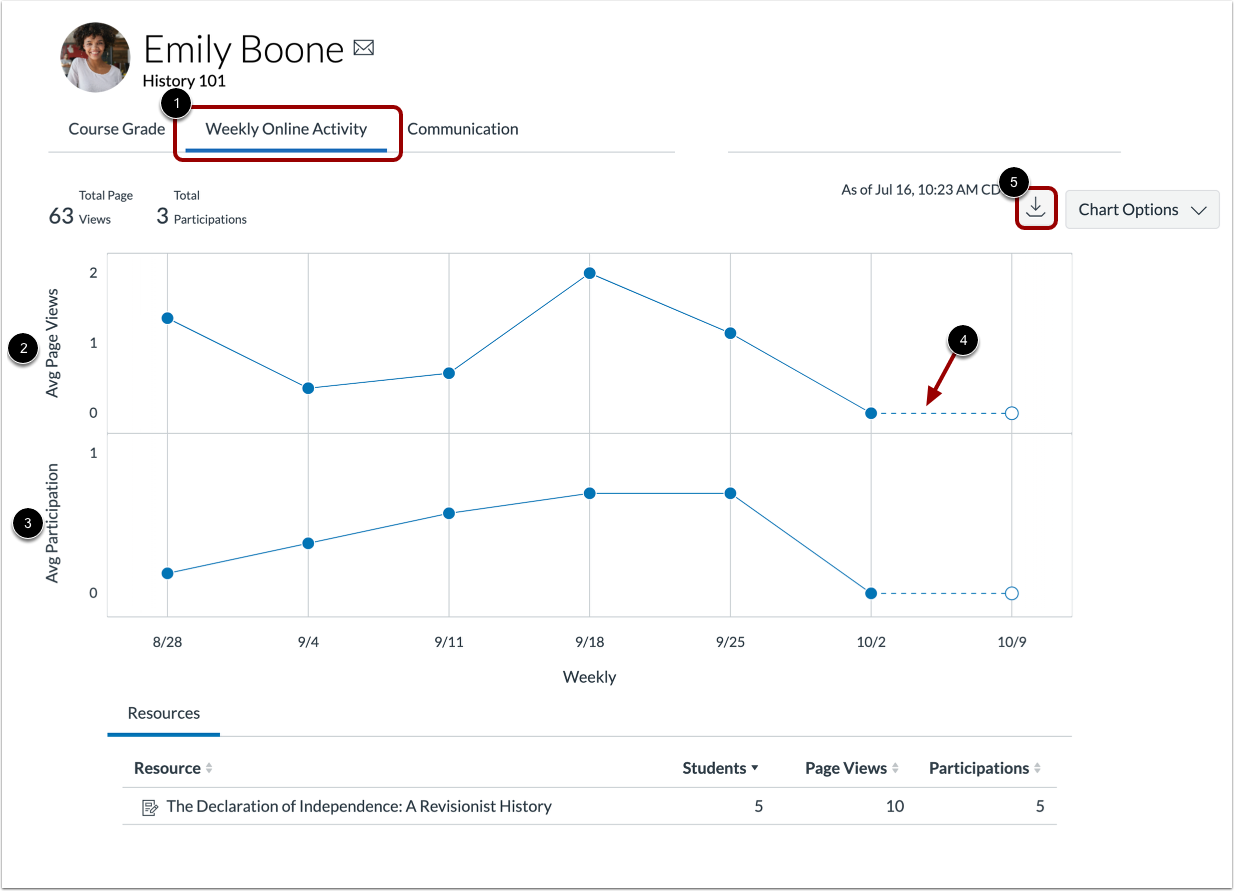Screen dimensions: 1234x891
Task: Click the email envelope icon beside Emily Boone
Action: tap(363, 47)
